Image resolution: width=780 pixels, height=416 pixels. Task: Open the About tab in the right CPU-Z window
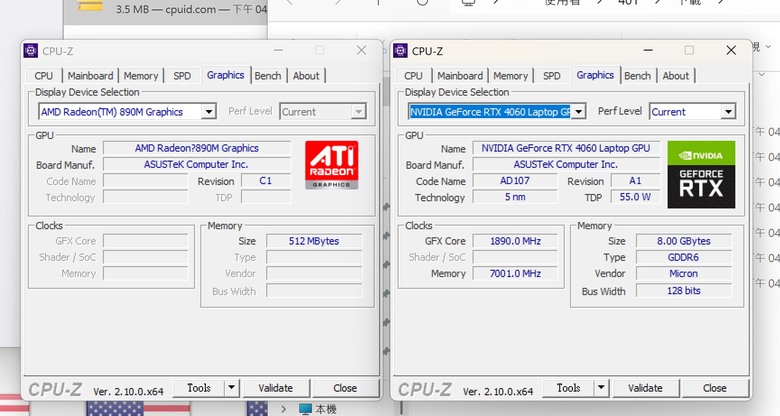[676, 76]
